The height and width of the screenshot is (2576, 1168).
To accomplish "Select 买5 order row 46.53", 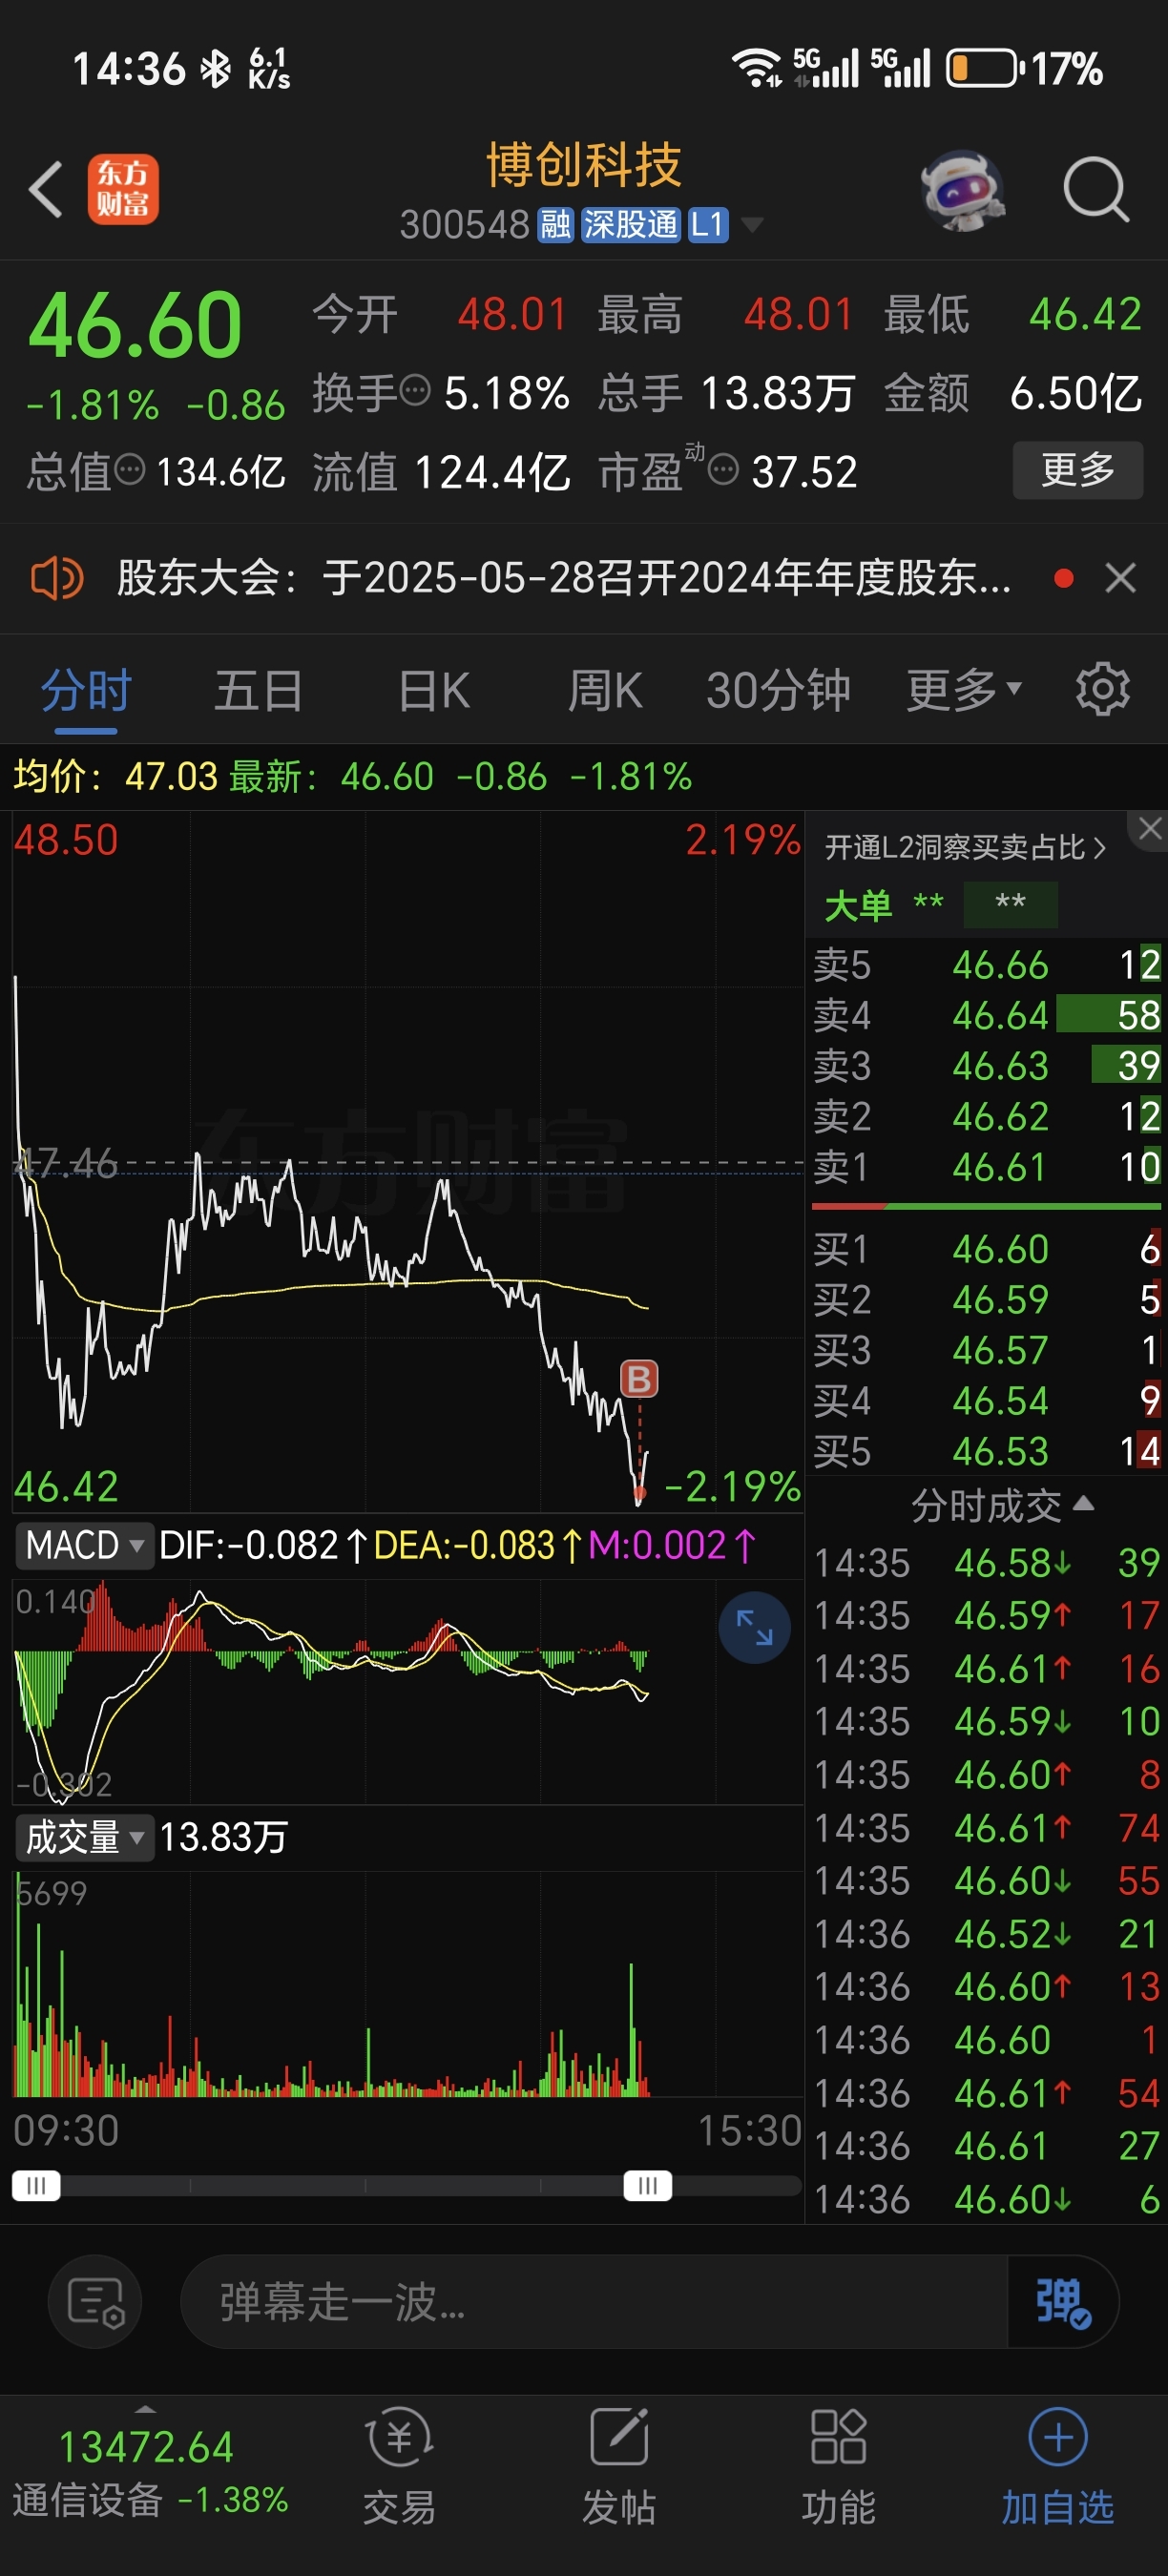I will click(986, 1451).
